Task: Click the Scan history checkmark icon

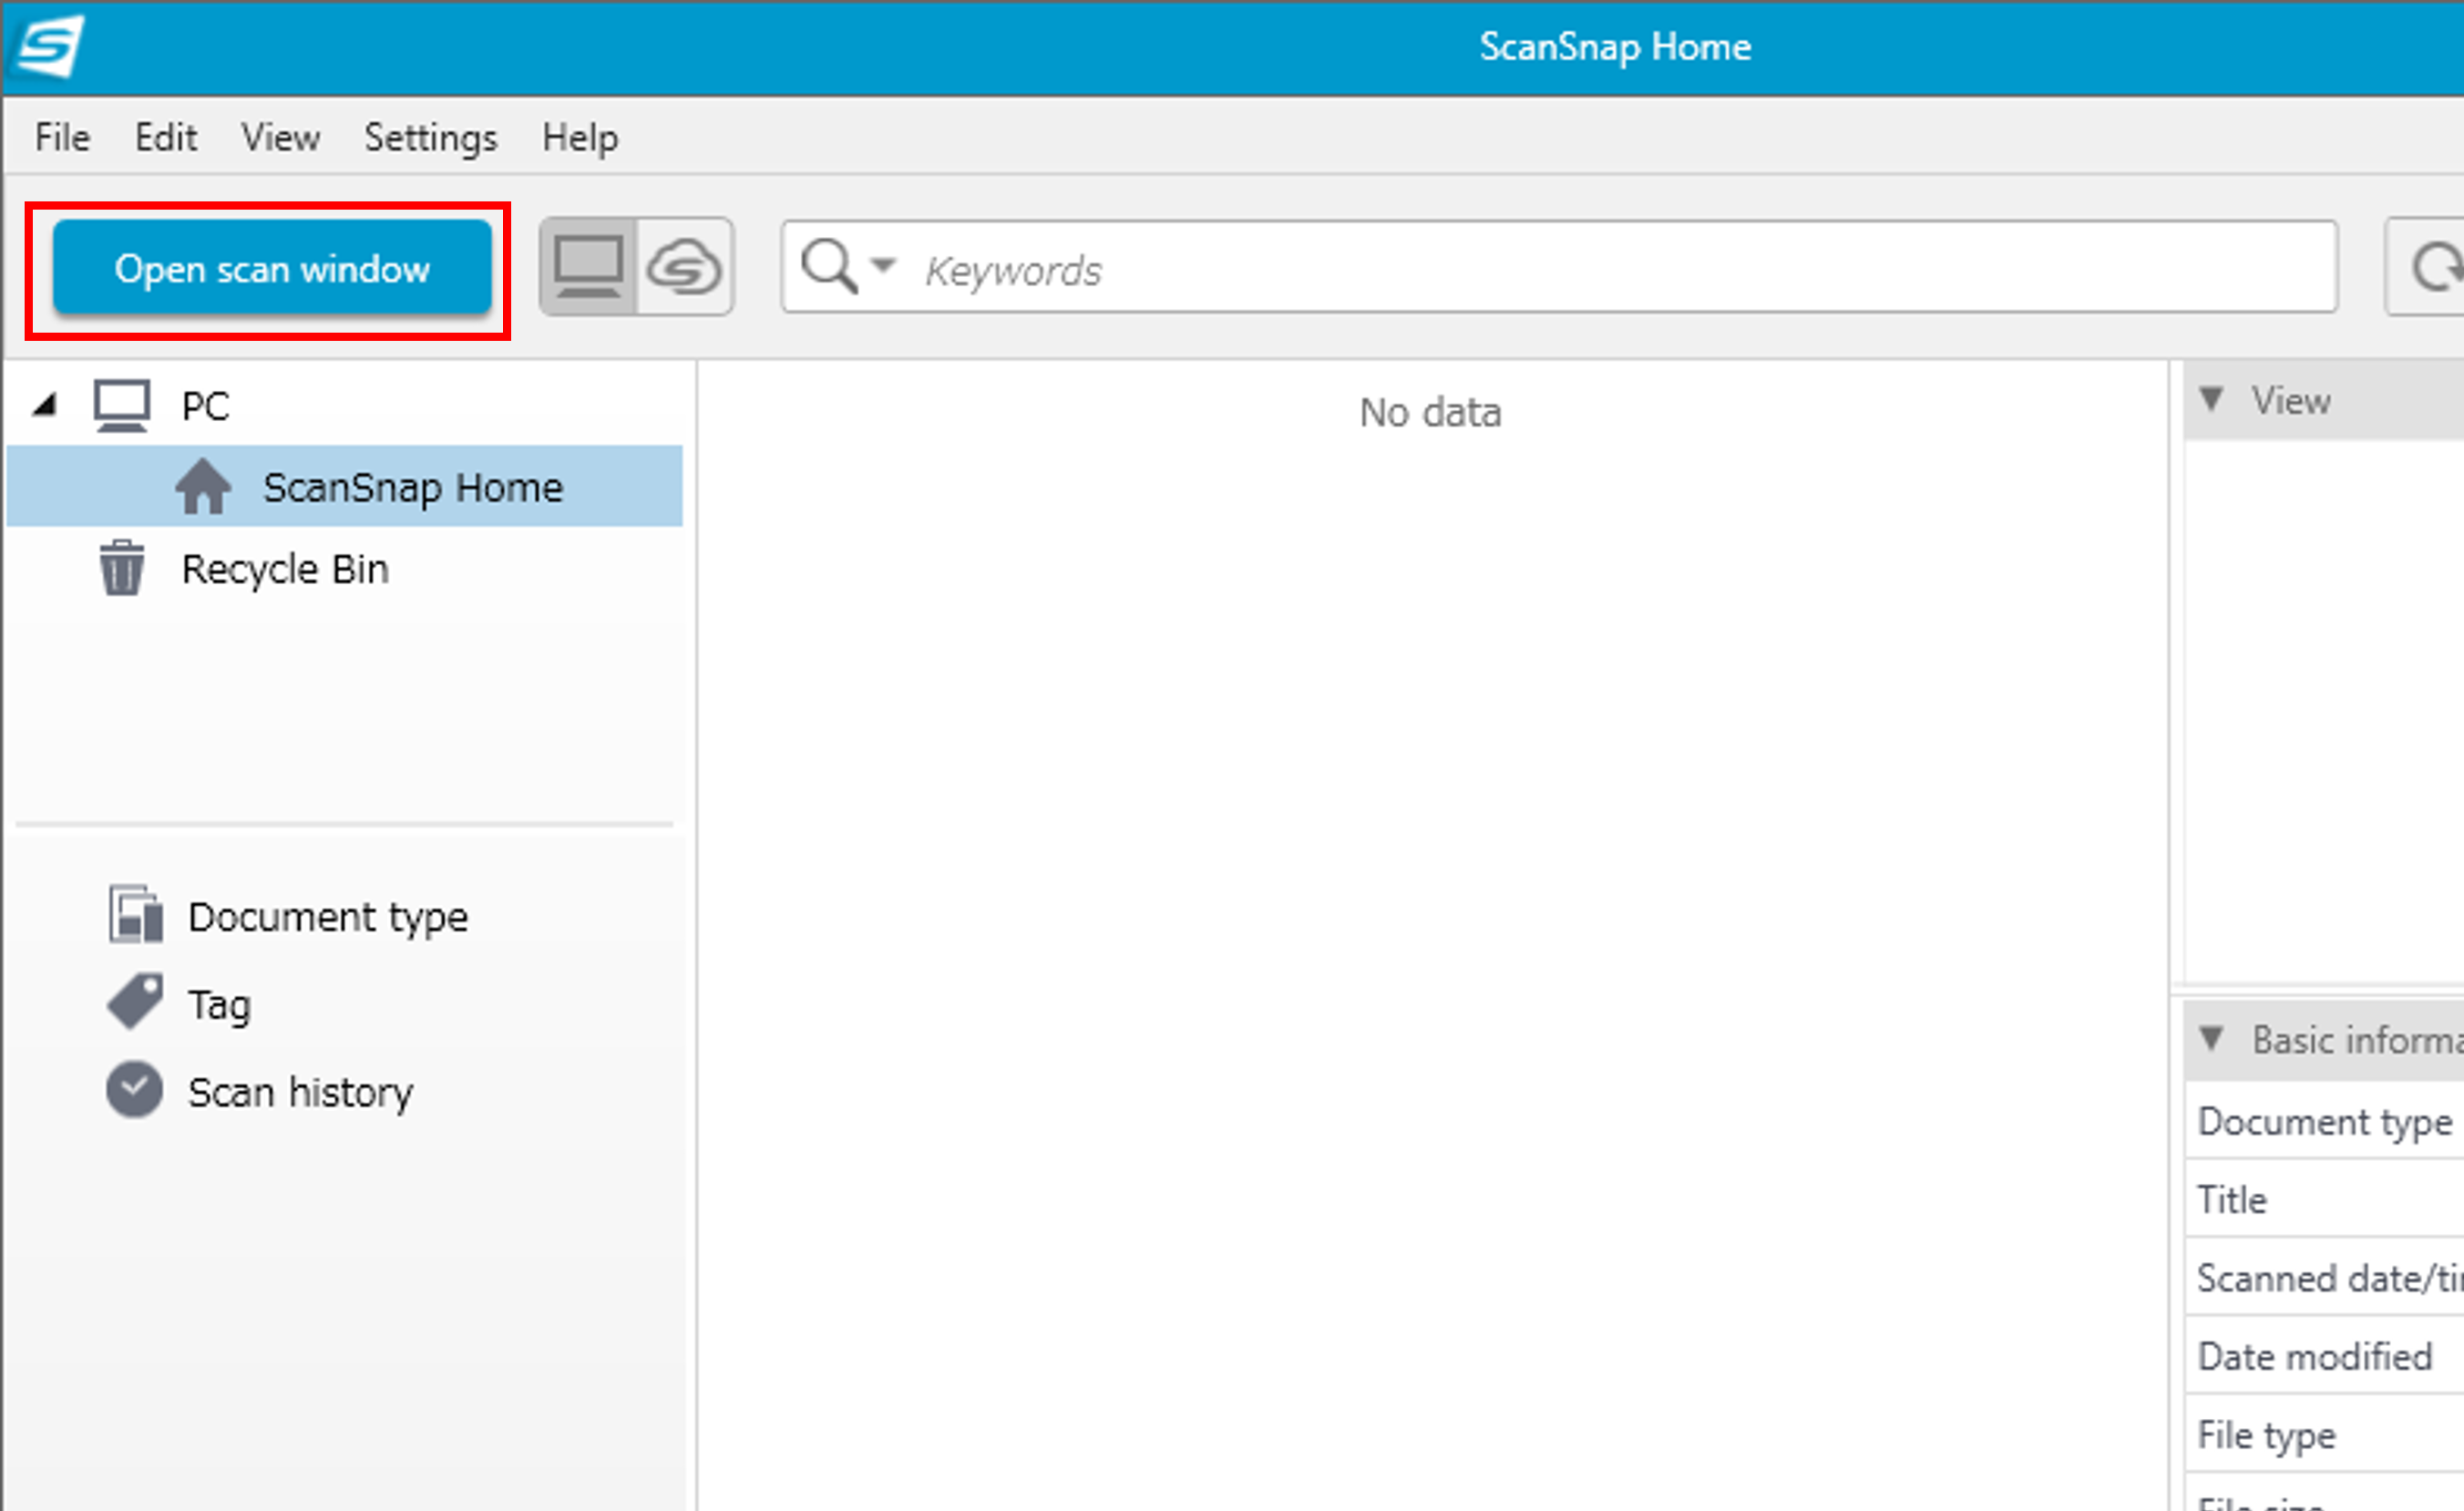Action: tap(134, 1089)
